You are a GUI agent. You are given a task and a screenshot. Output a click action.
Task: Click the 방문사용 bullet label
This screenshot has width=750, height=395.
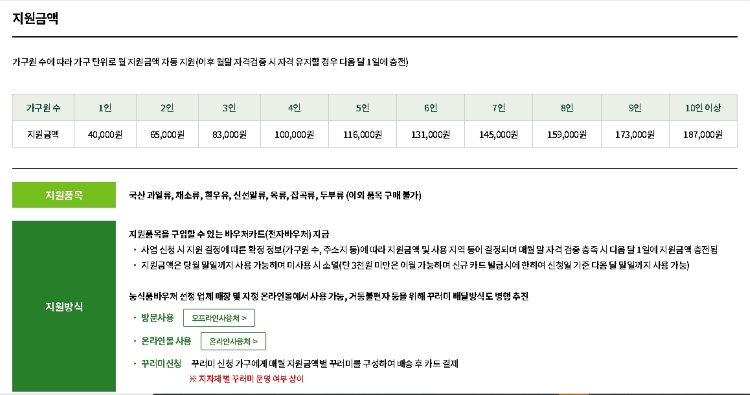pyautogui.click(x=157, y=318)
